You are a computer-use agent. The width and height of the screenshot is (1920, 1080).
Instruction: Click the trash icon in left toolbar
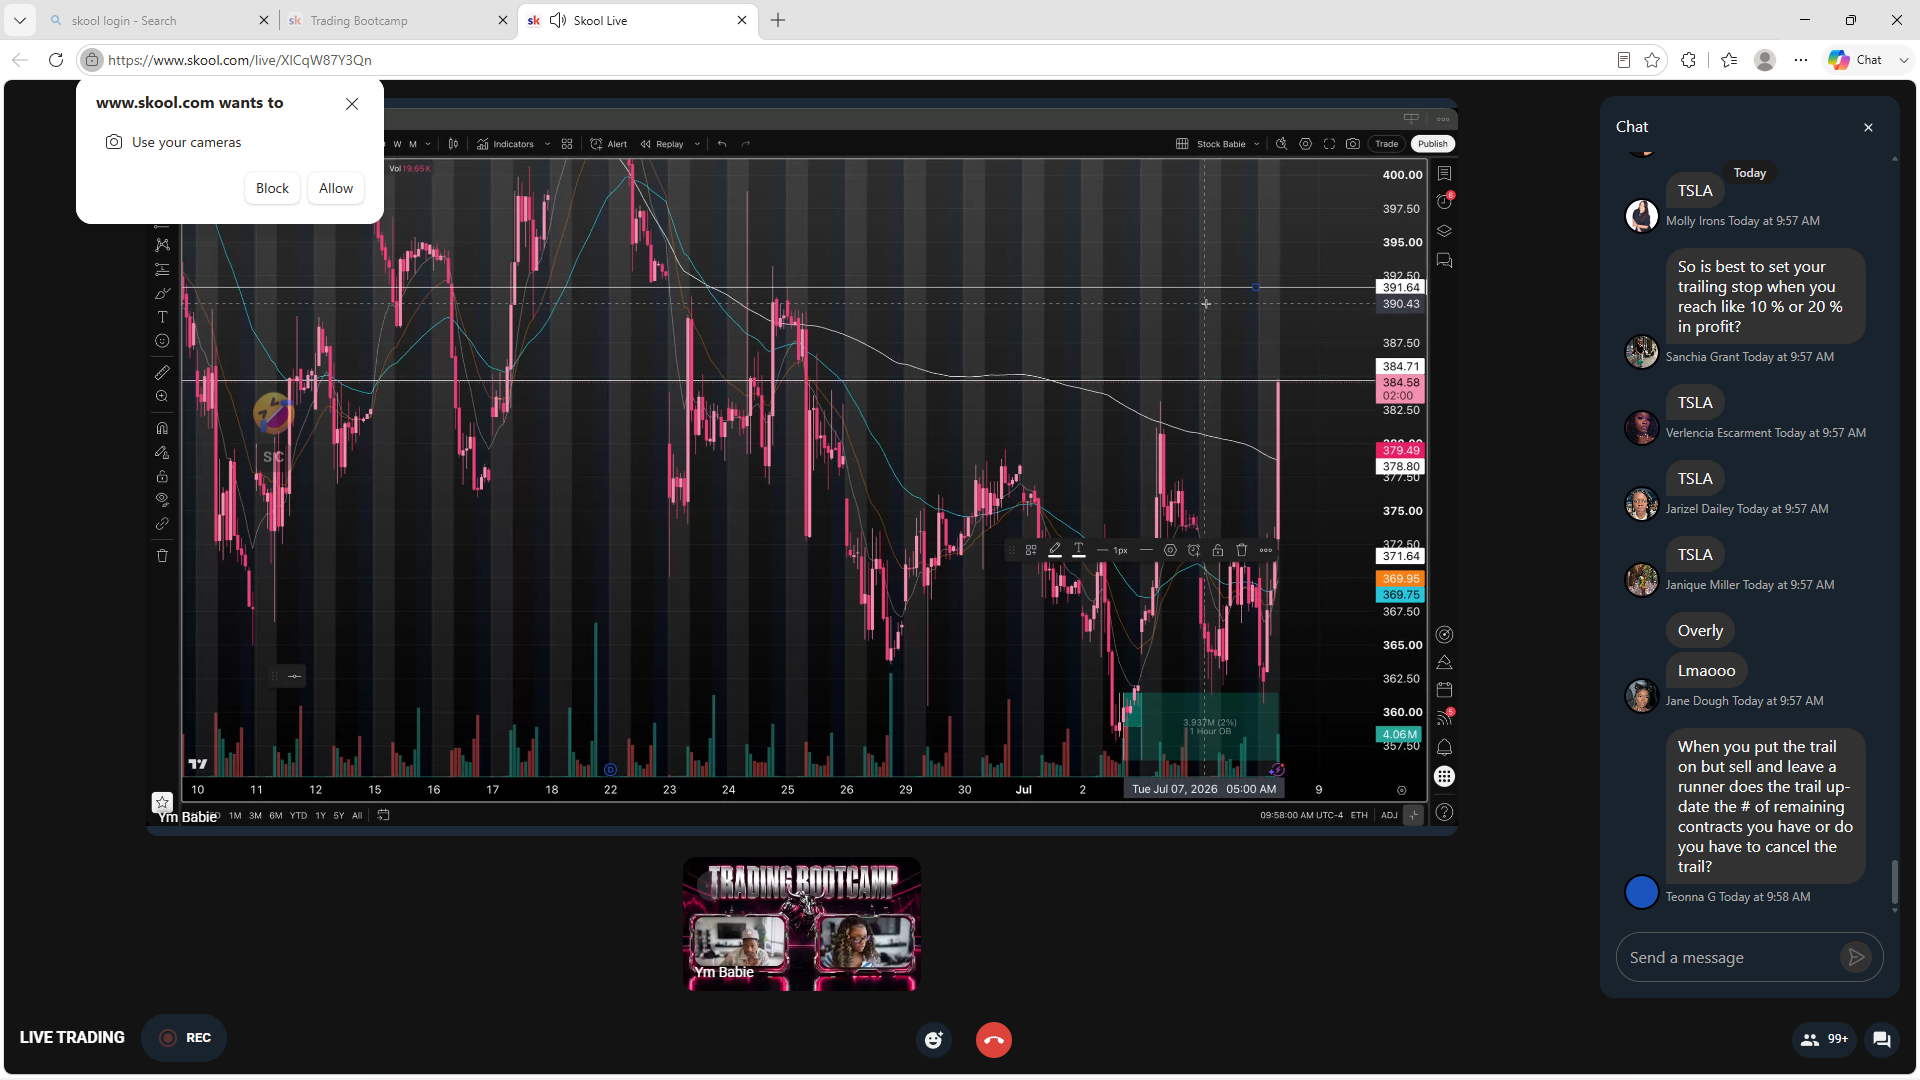click(x=162, y=556)
